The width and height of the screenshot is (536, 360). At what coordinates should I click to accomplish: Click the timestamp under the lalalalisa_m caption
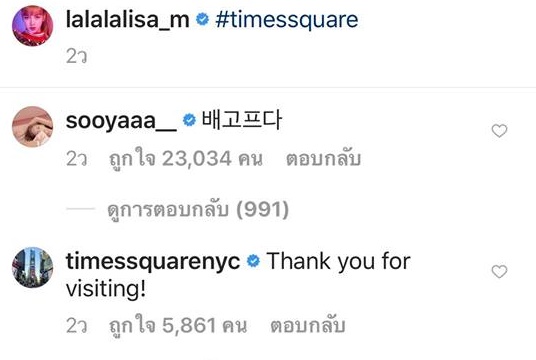click(77, 56)
